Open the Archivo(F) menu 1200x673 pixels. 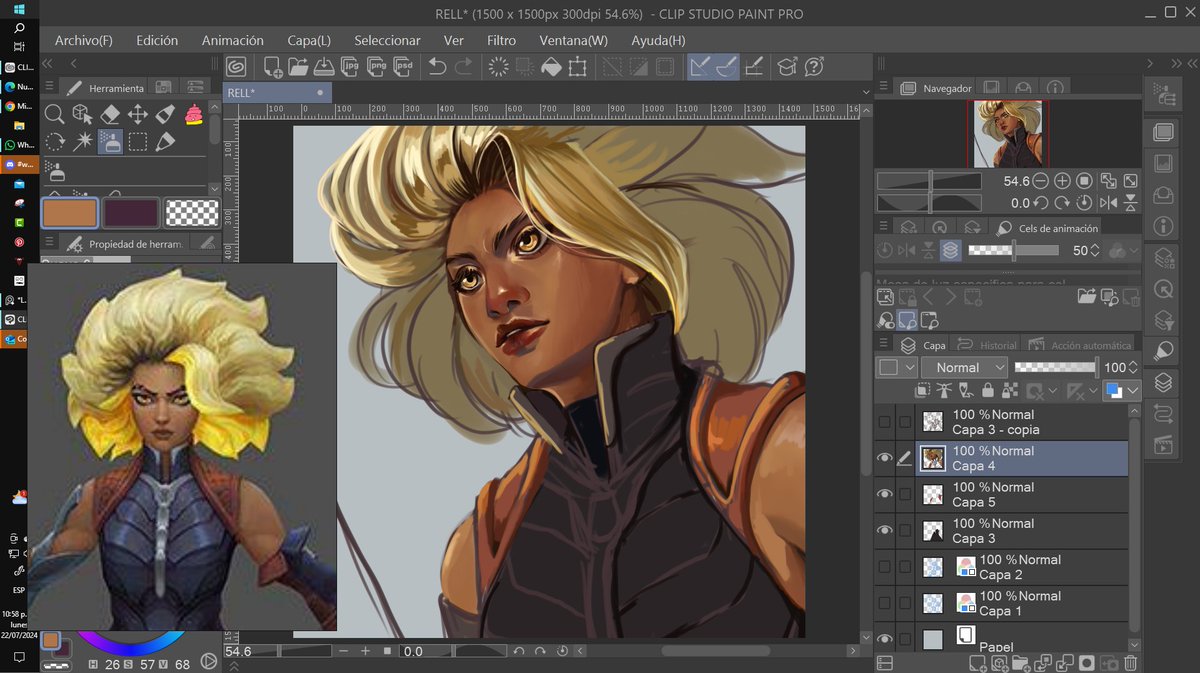point(84,40)
